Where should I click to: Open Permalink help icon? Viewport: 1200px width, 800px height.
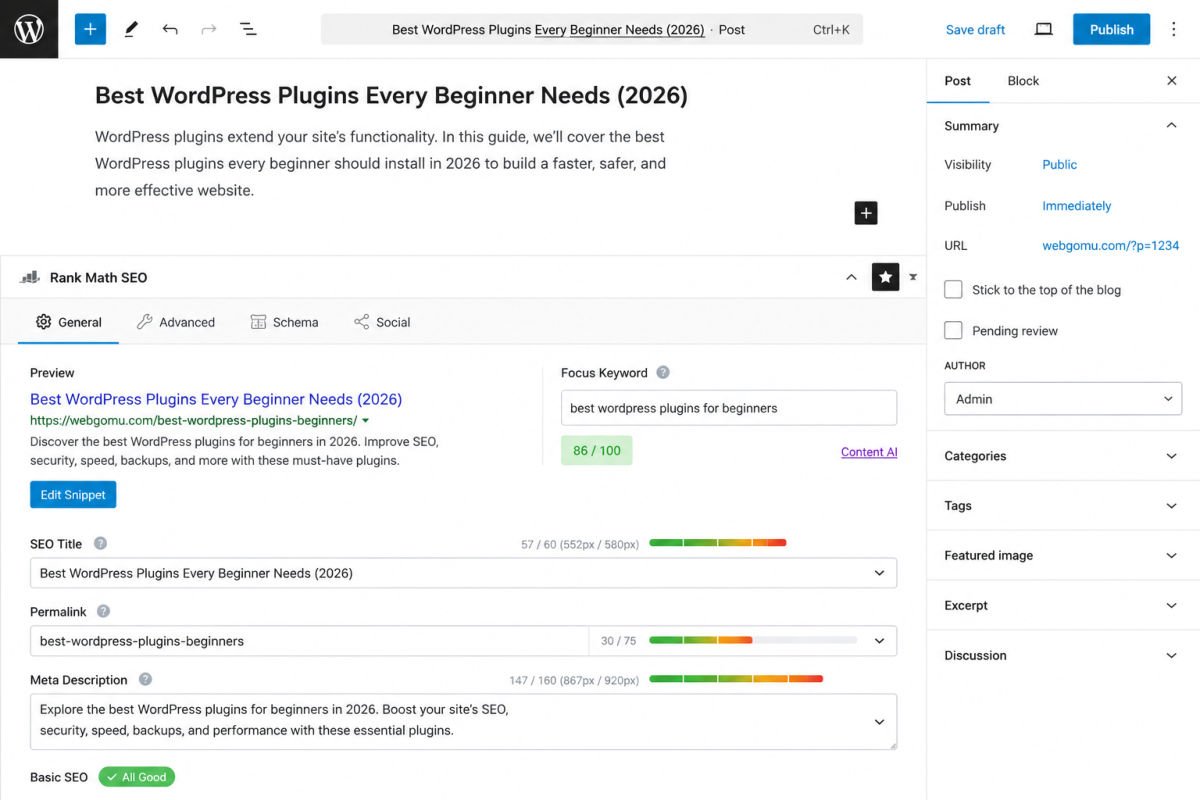pyautogui.click(x=103, y=611)
